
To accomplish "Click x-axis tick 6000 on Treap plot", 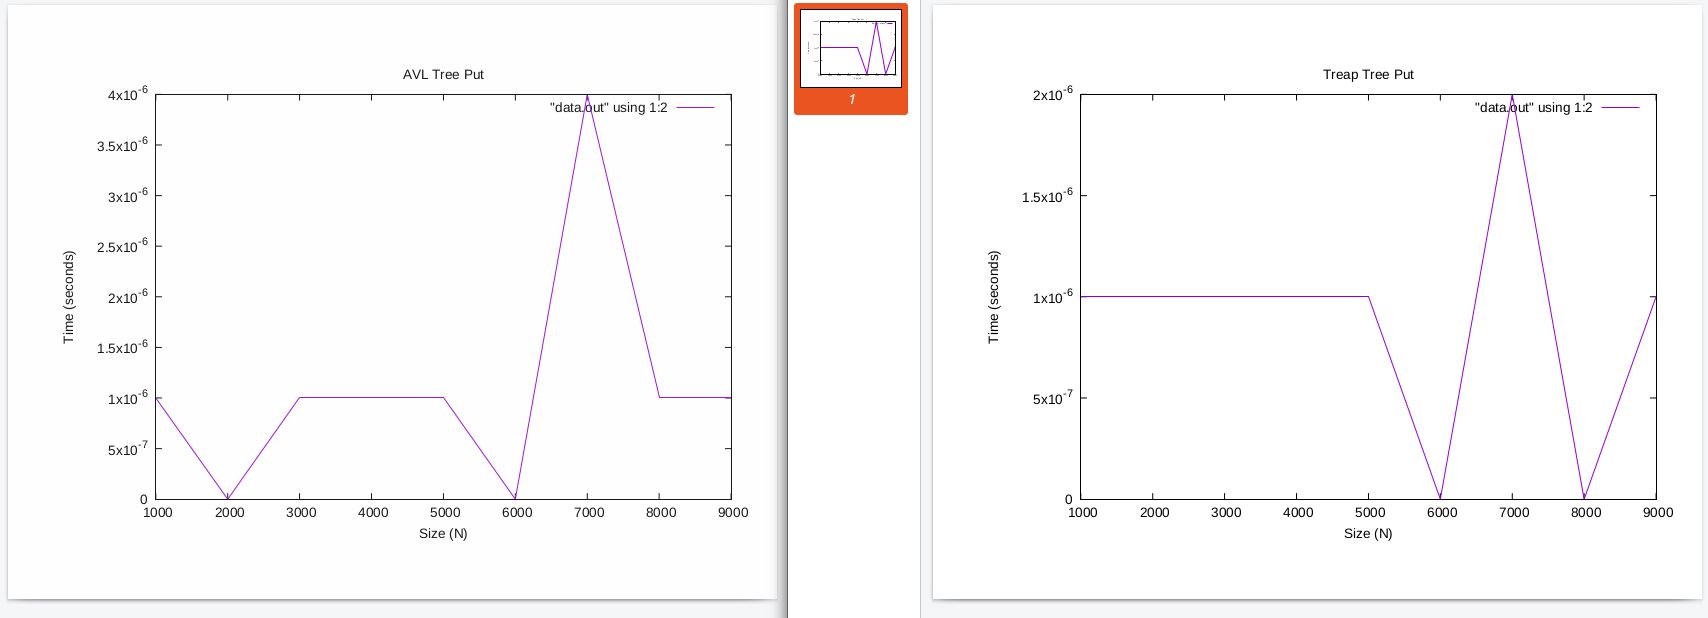I will pyautogui.click(x=1442, y=513).
